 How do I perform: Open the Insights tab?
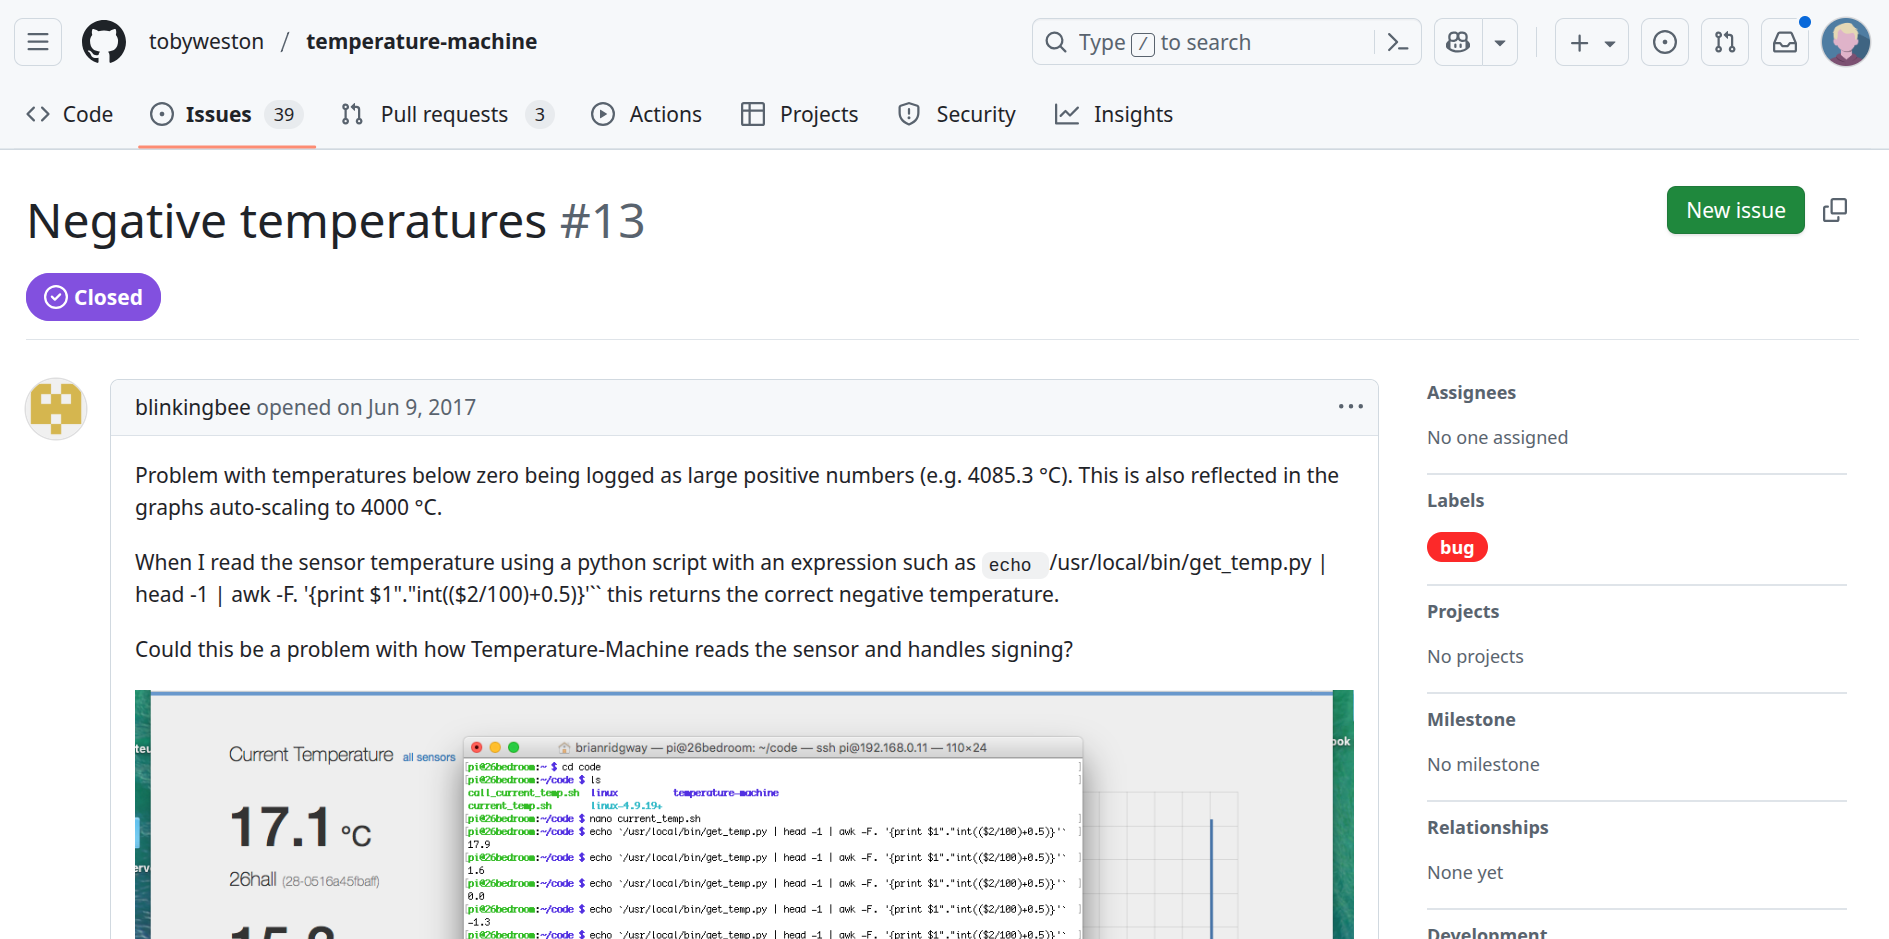[x=1114, y=115]
